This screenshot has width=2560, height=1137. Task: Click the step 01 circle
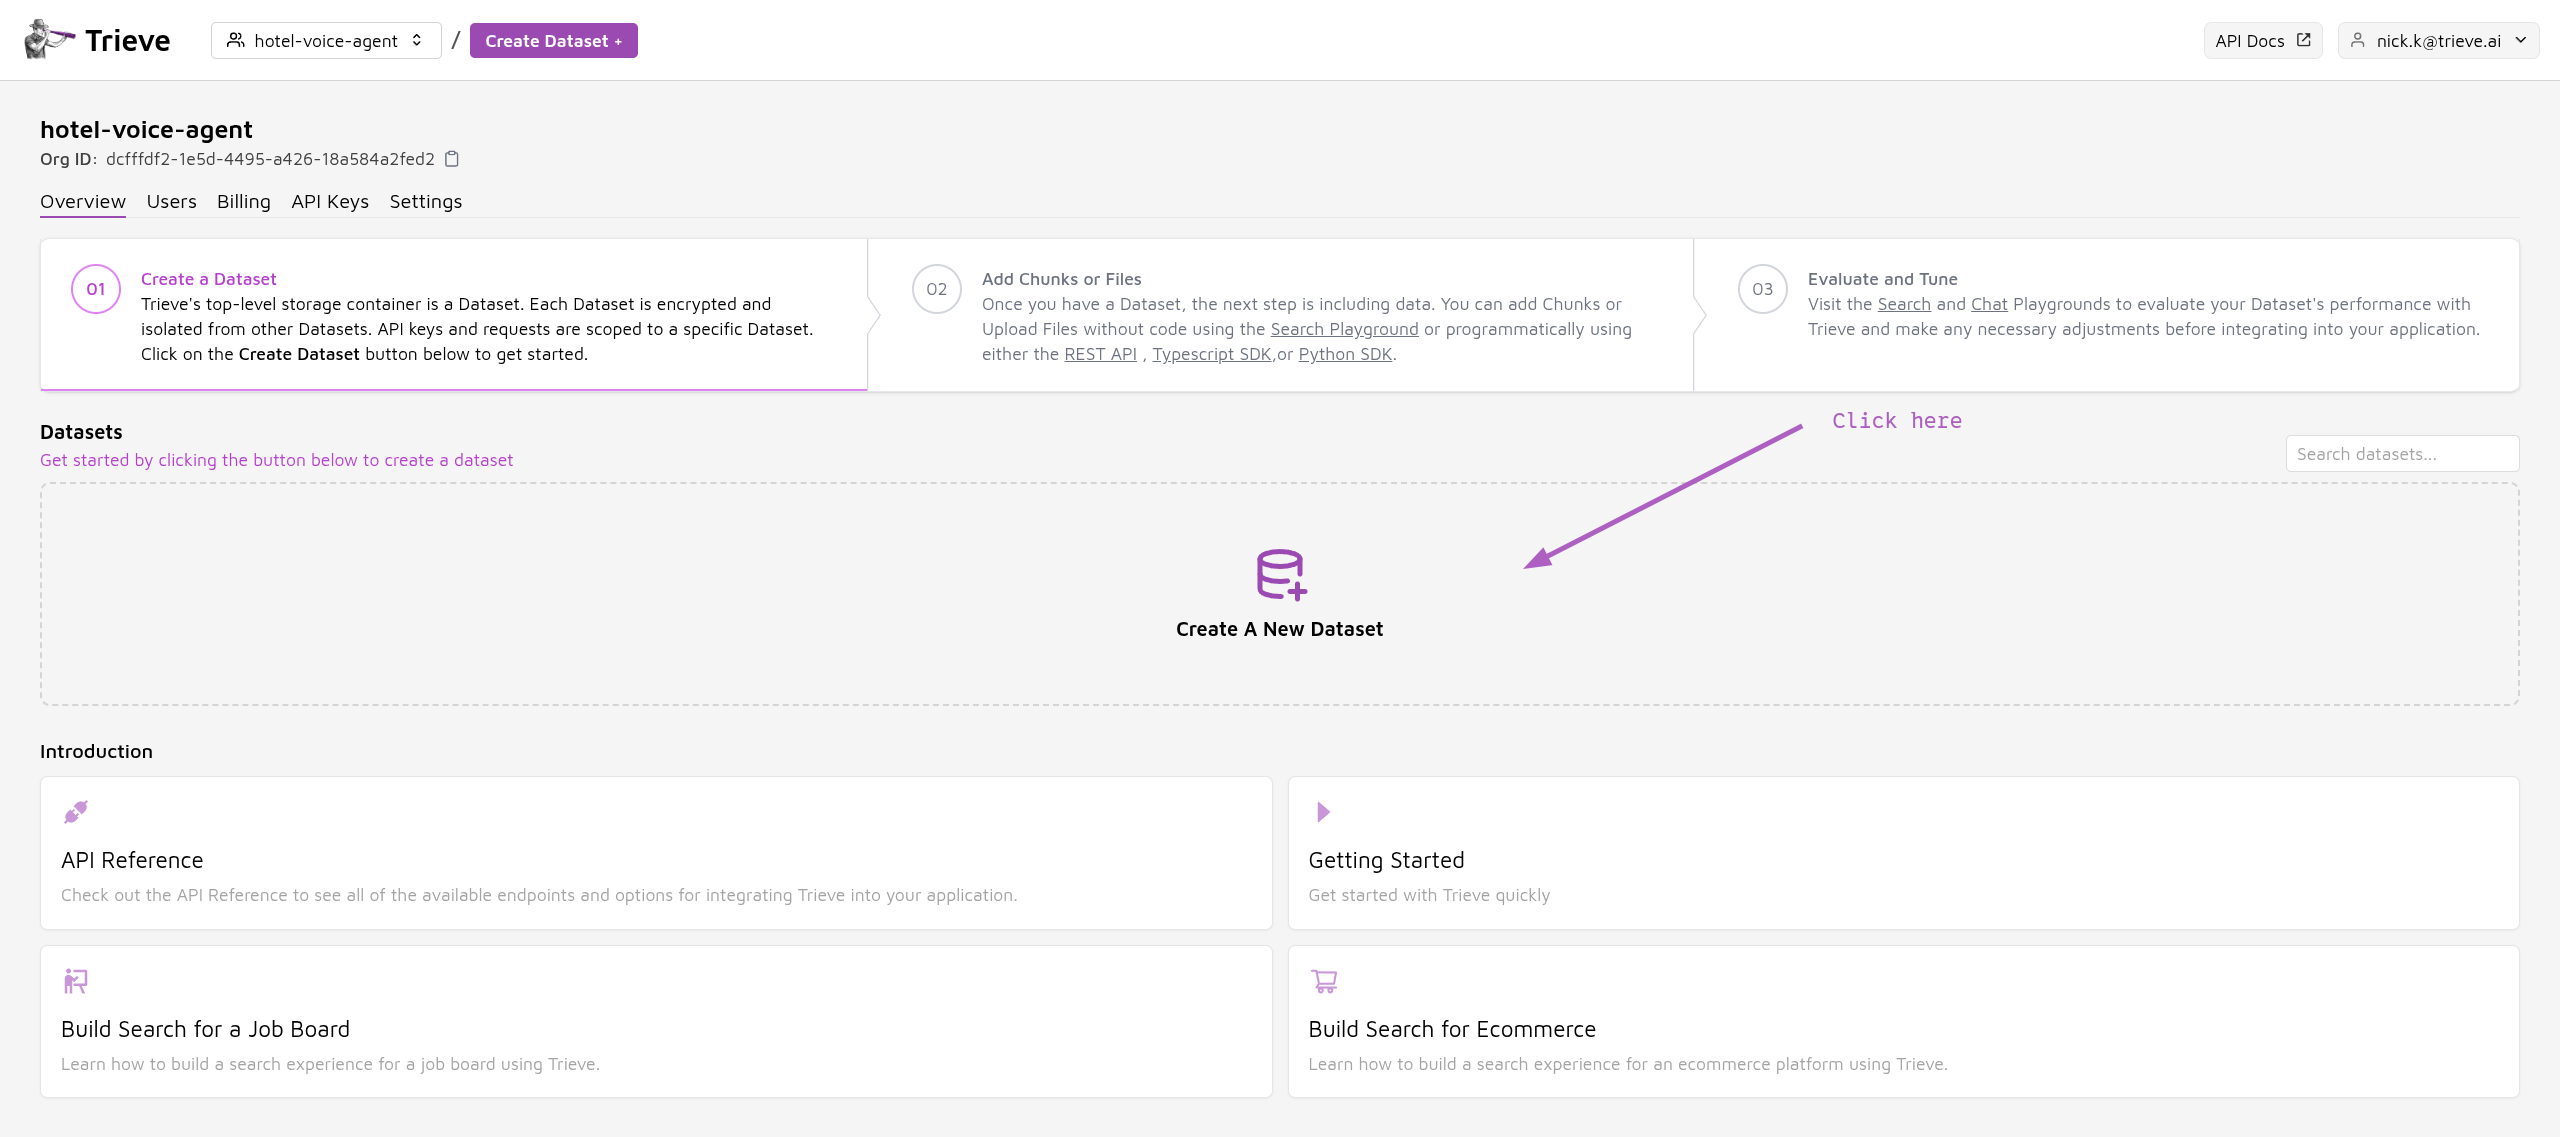(96, 289)
